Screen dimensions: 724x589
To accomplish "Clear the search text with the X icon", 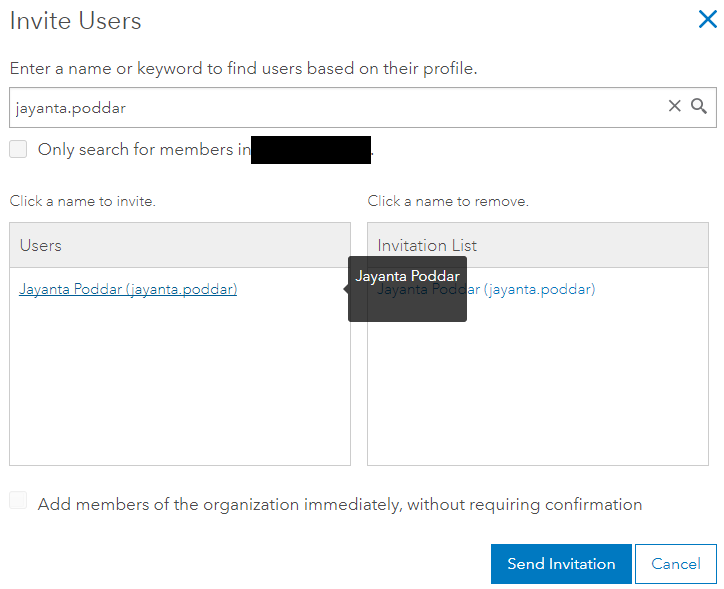I will (x=675, y=106).
